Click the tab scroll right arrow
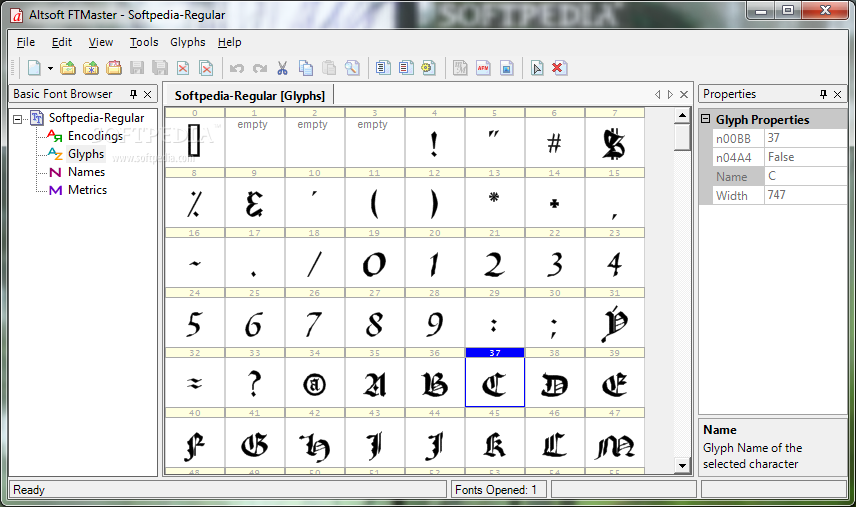 click(x=670, y=94)
